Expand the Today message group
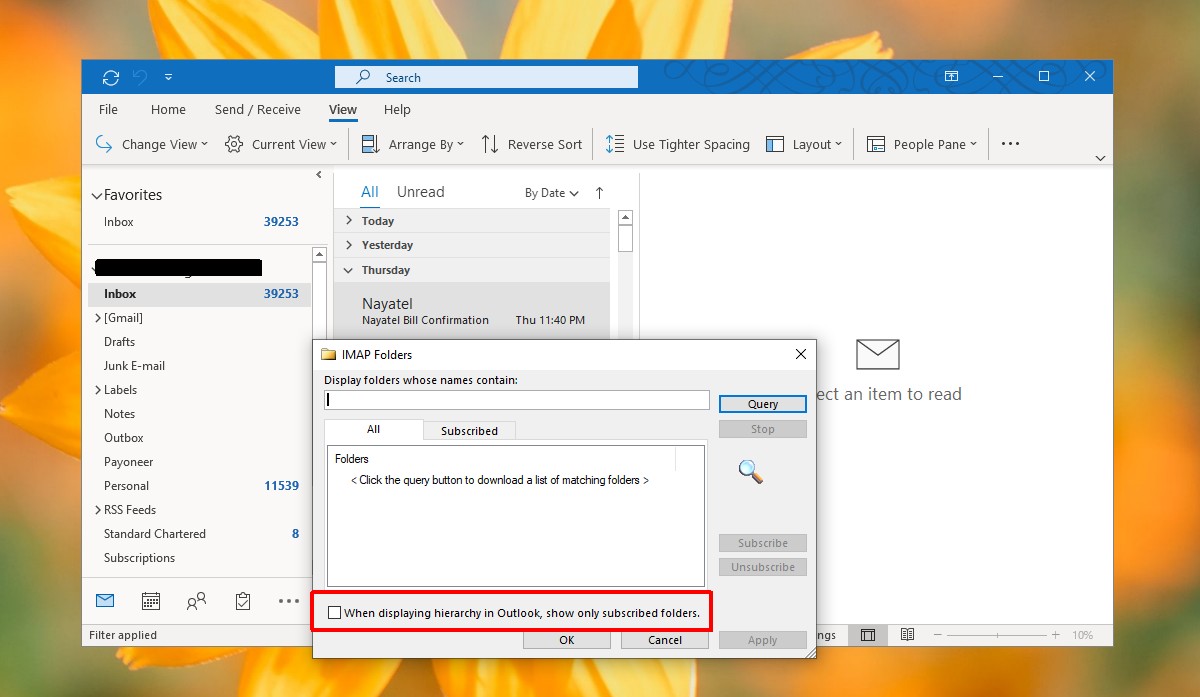1200x697 pixels. click(349, 221)
